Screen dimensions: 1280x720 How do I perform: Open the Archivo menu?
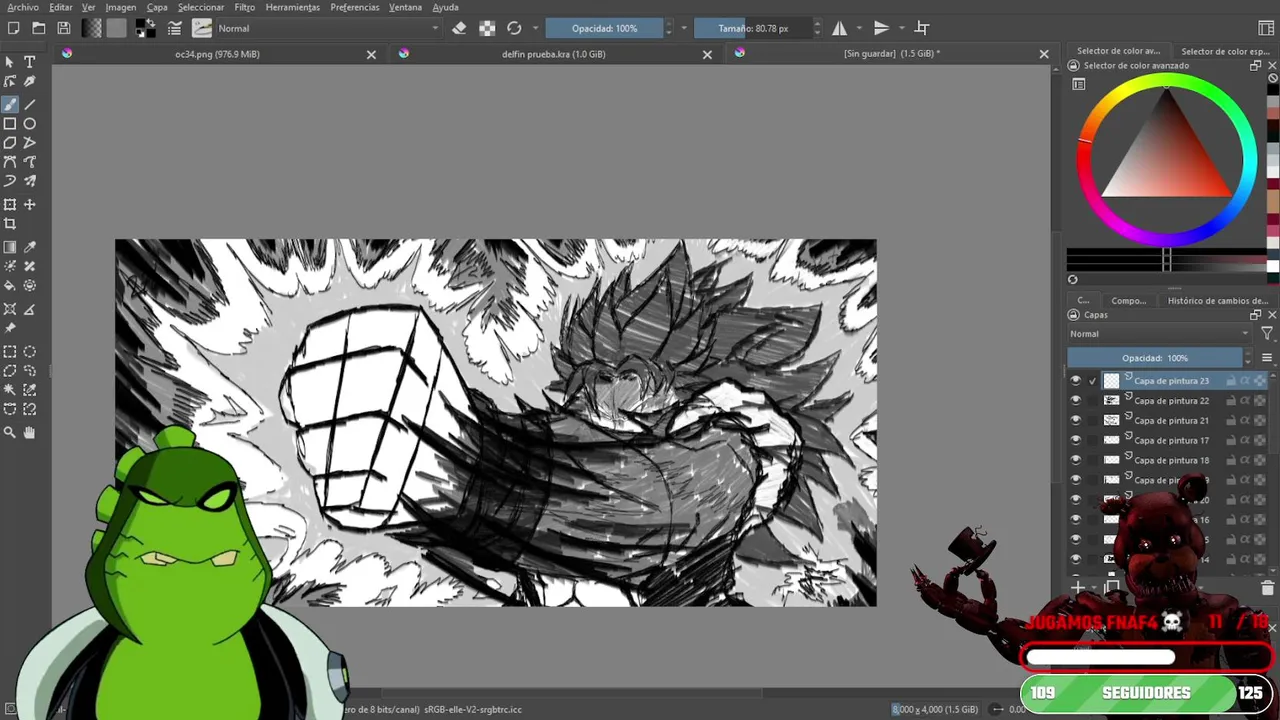pyautogui.click(x=23, y=7)
